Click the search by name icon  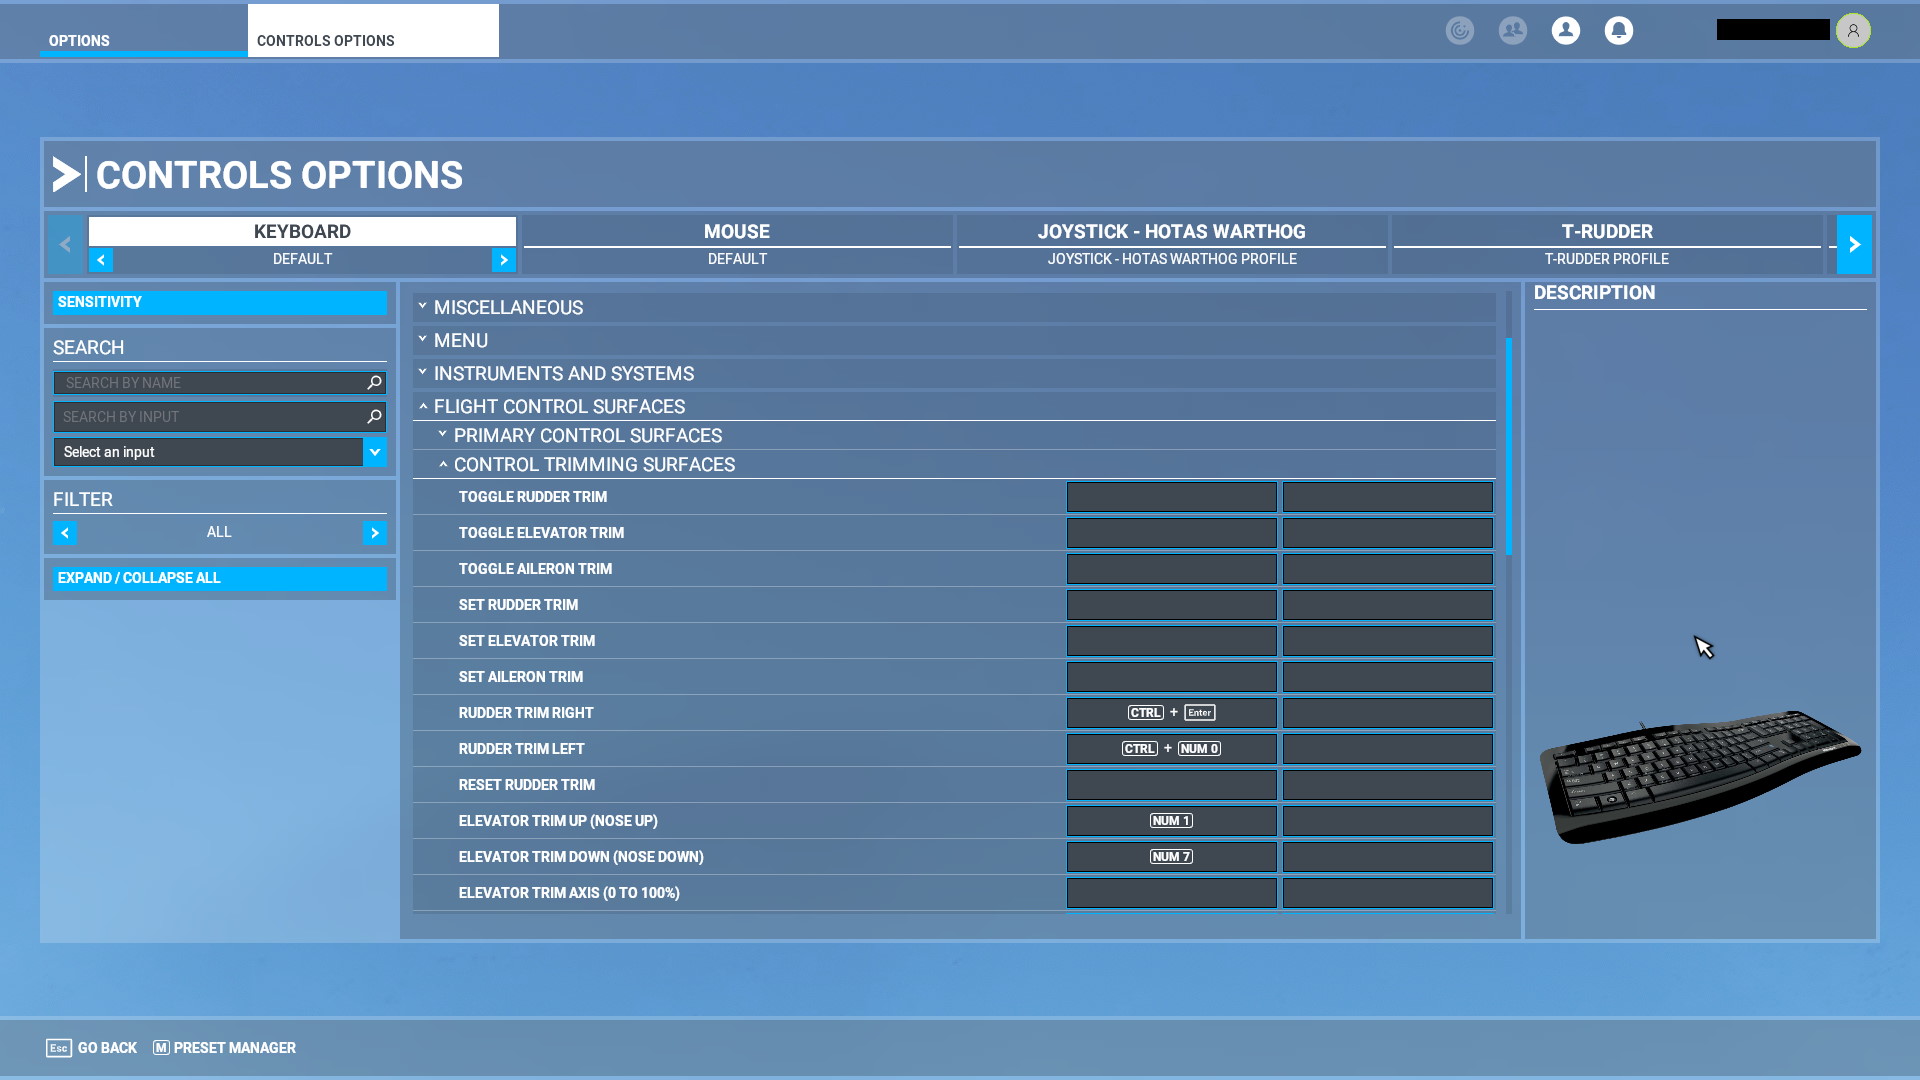(375, 382)
